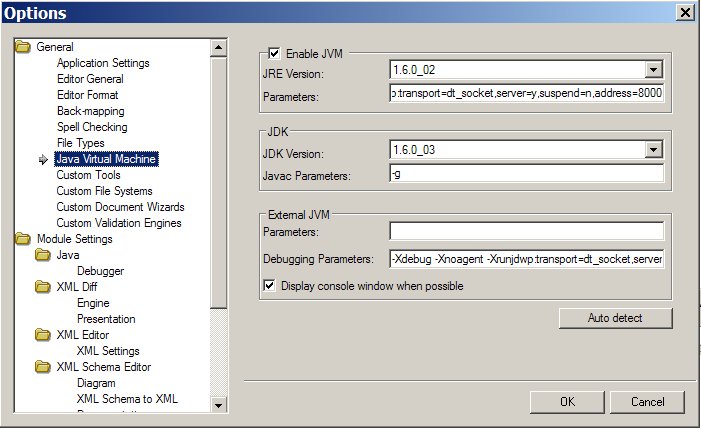This screenshot has width=701, height=430.
Task: Click the External JVM Parameters field
Action: point(526,232)
